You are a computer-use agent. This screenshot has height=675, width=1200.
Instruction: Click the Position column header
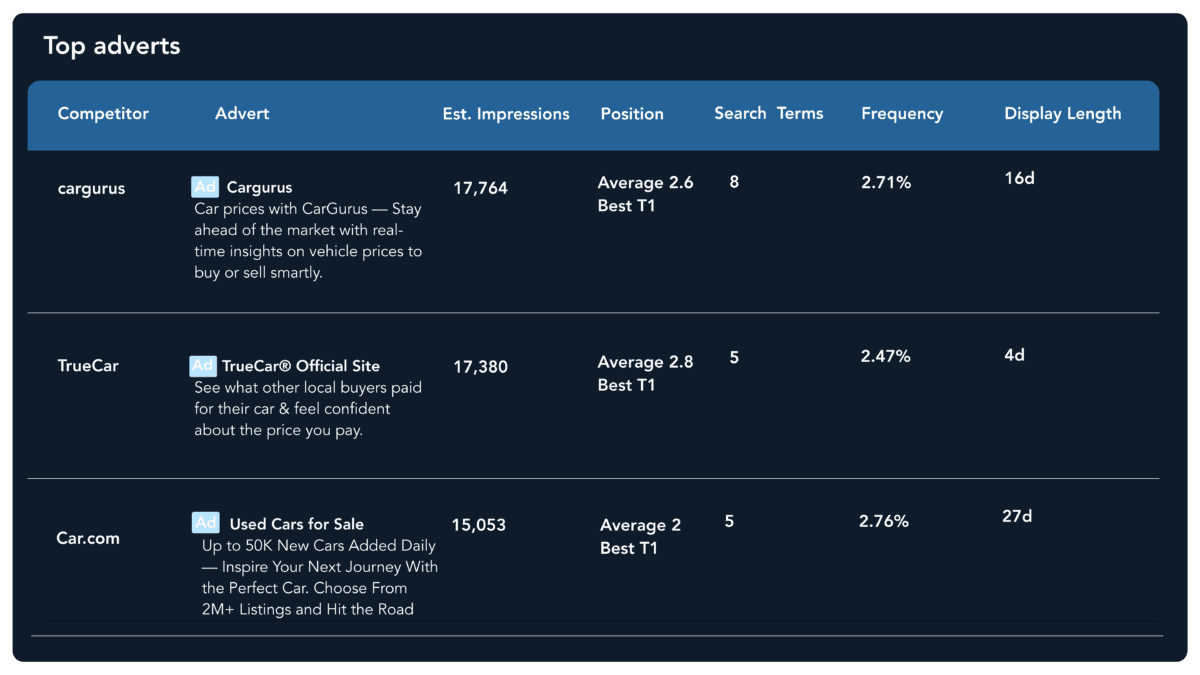click(x=632, y=114)
